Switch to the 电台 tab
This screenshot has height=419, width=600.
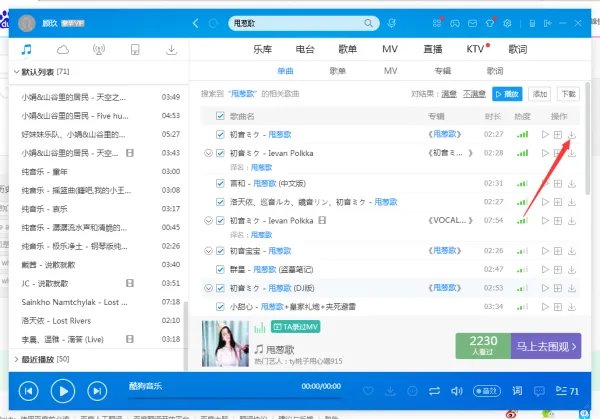305,49
